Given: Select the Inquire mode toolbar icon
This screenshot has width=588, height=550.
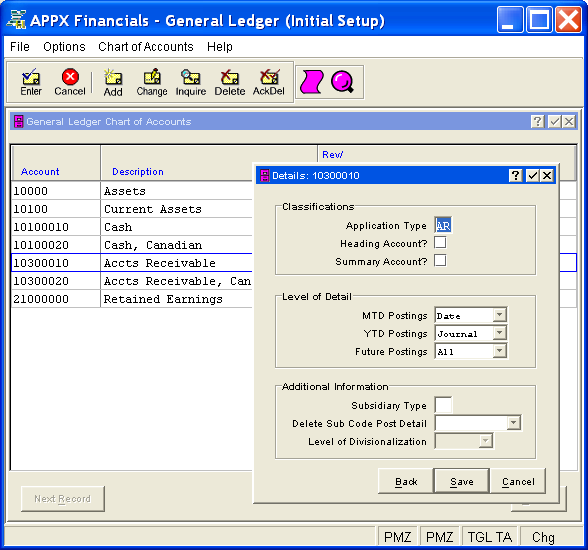Looking at the screenshot, I should pos(191,82).
